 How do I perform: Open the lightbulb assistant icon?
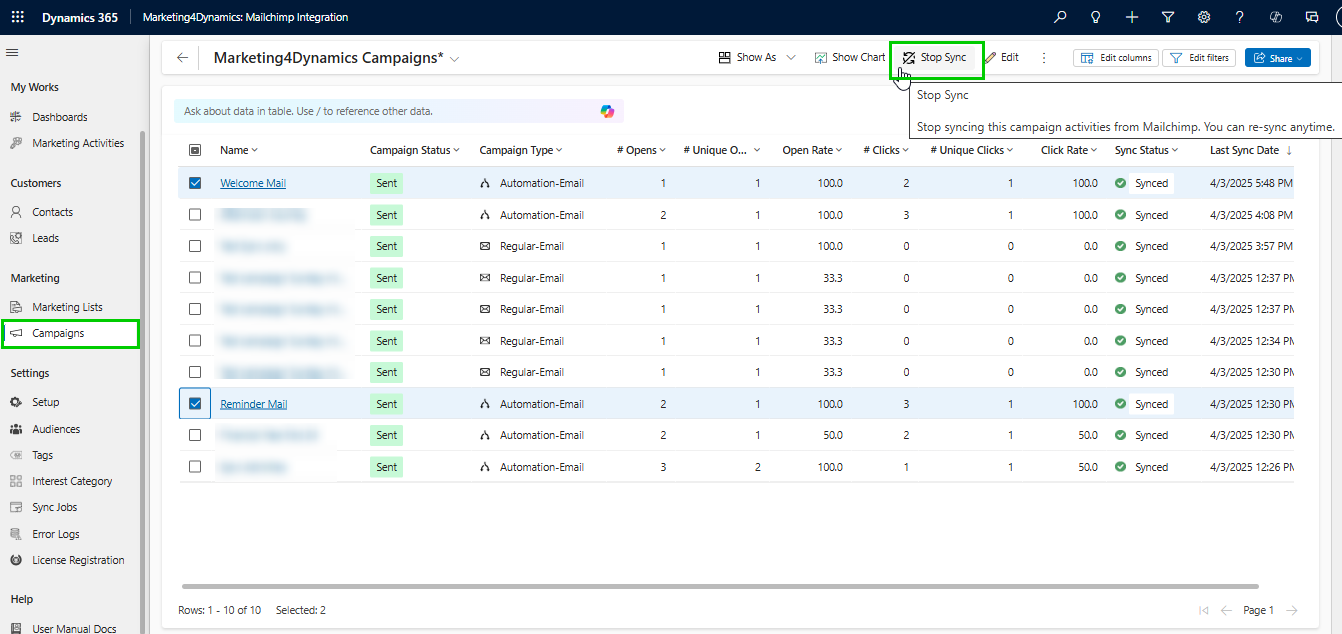tap(1096, 17)
